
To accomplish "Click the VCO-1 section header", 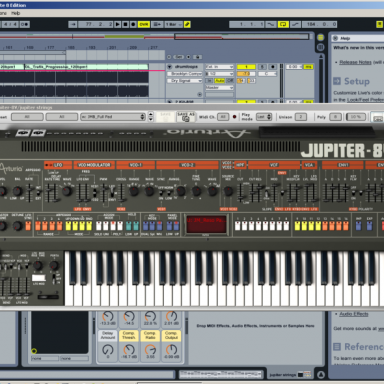I will tap(135, 165).
